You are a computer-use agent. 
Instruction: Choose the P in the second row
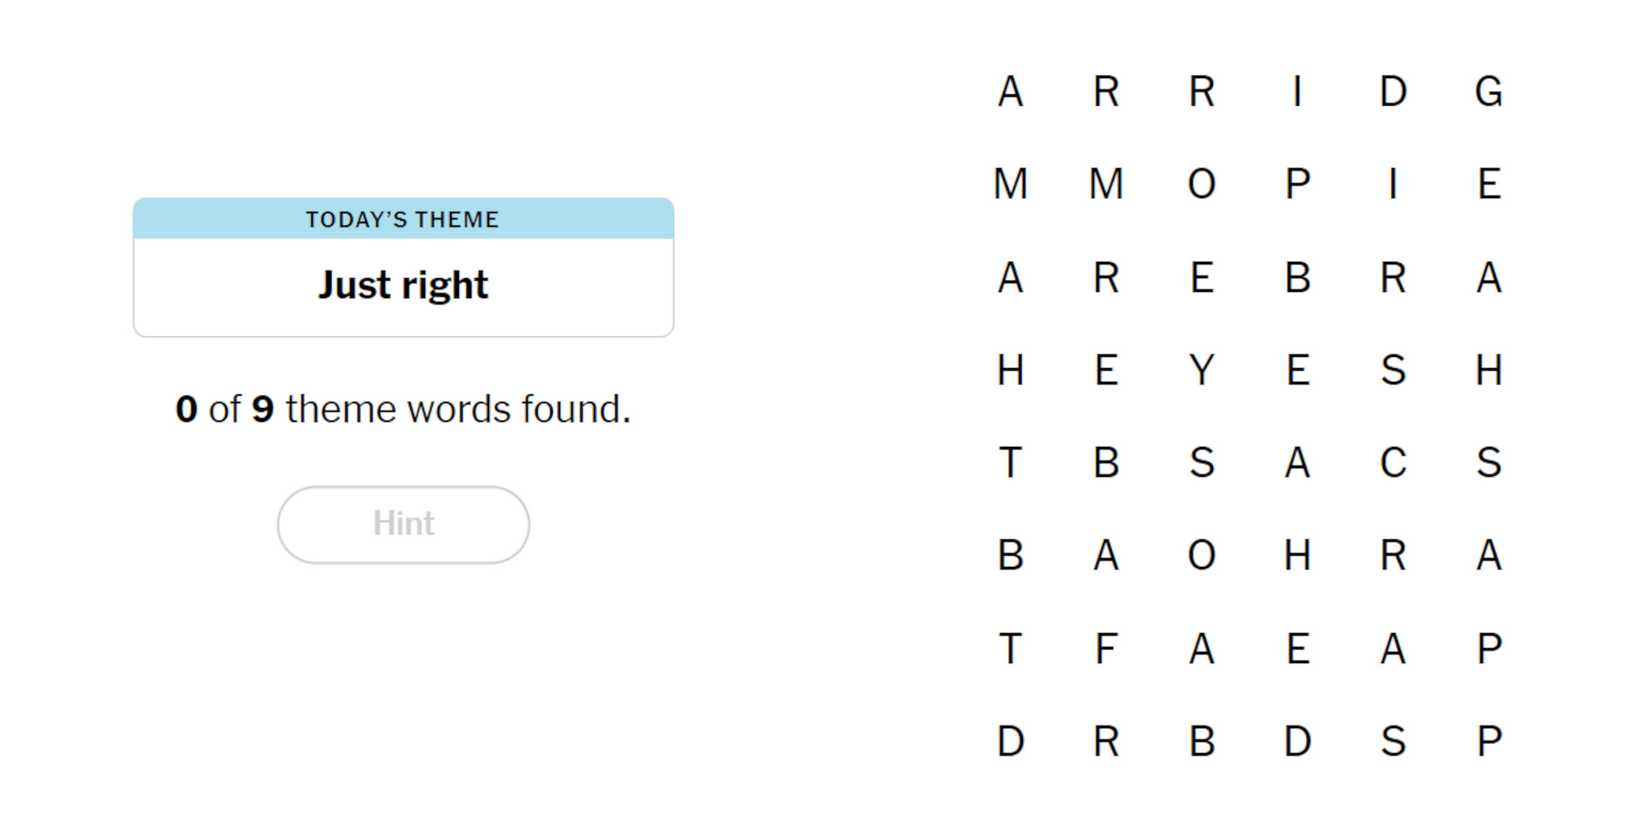click(1297, 184)
